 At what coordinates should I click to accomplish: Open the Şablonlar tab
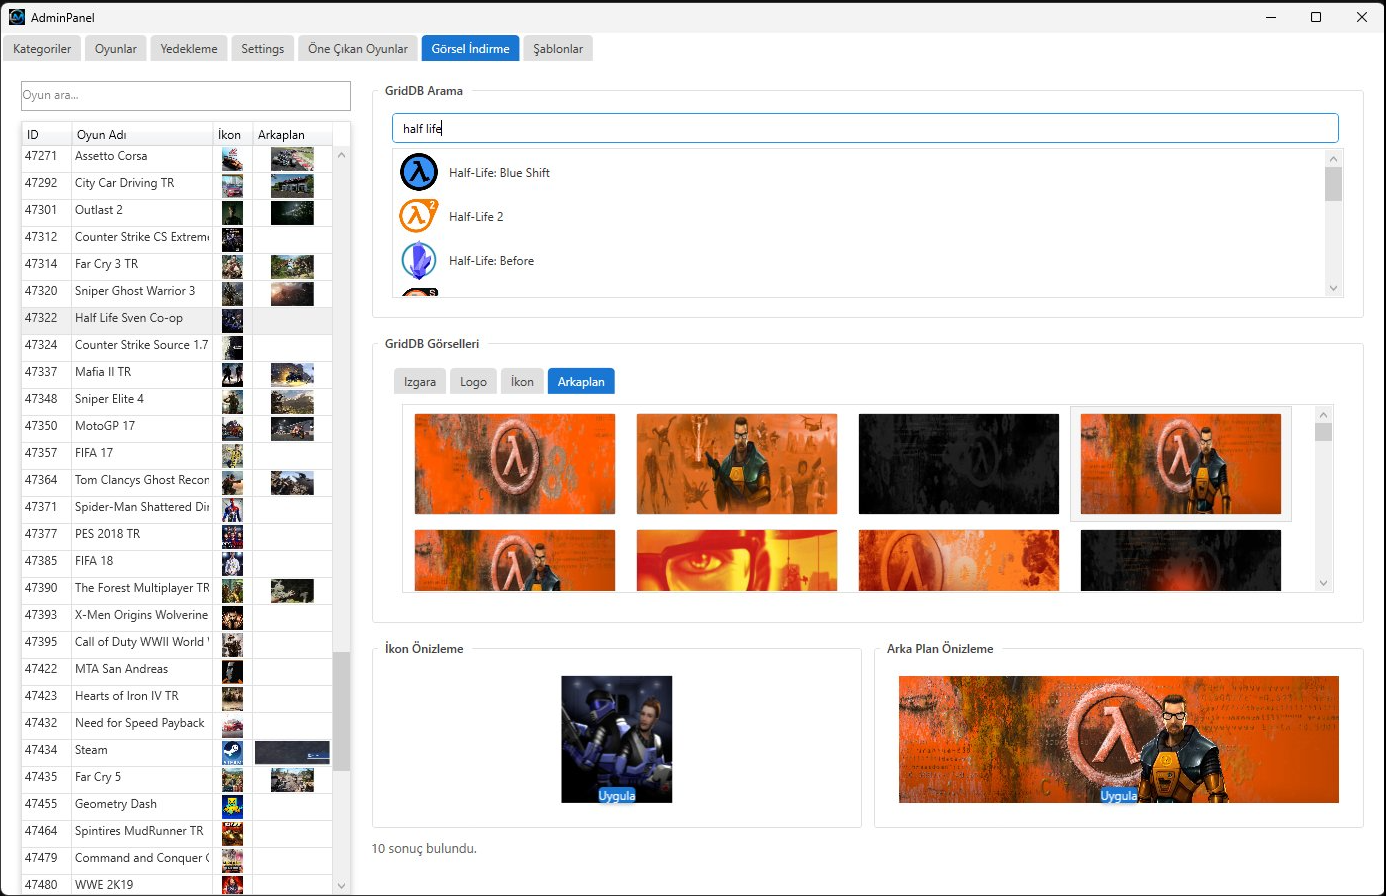(558, 49)
